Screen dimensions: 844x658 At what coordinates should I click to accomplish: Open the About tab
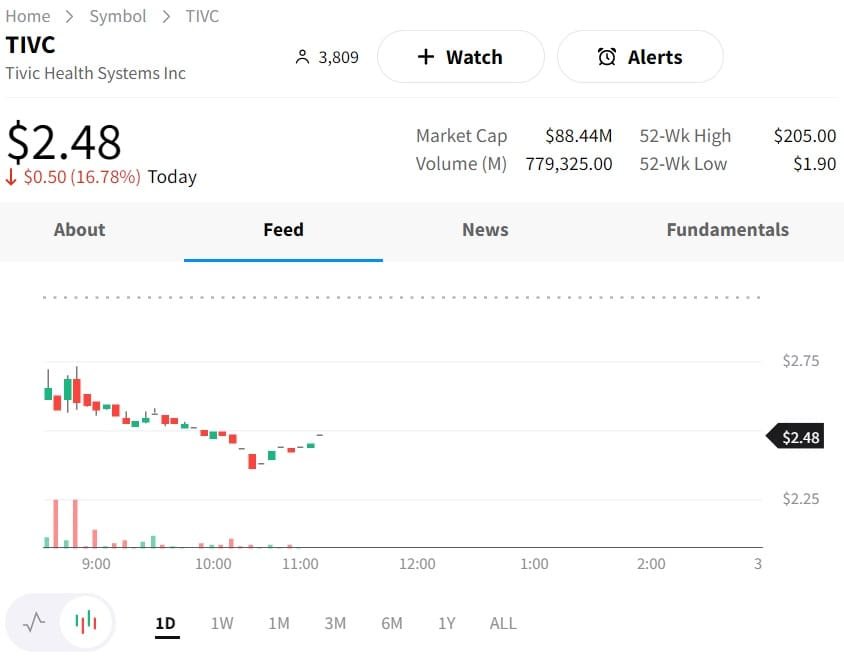pyautogui.click(x=79, y=230)
